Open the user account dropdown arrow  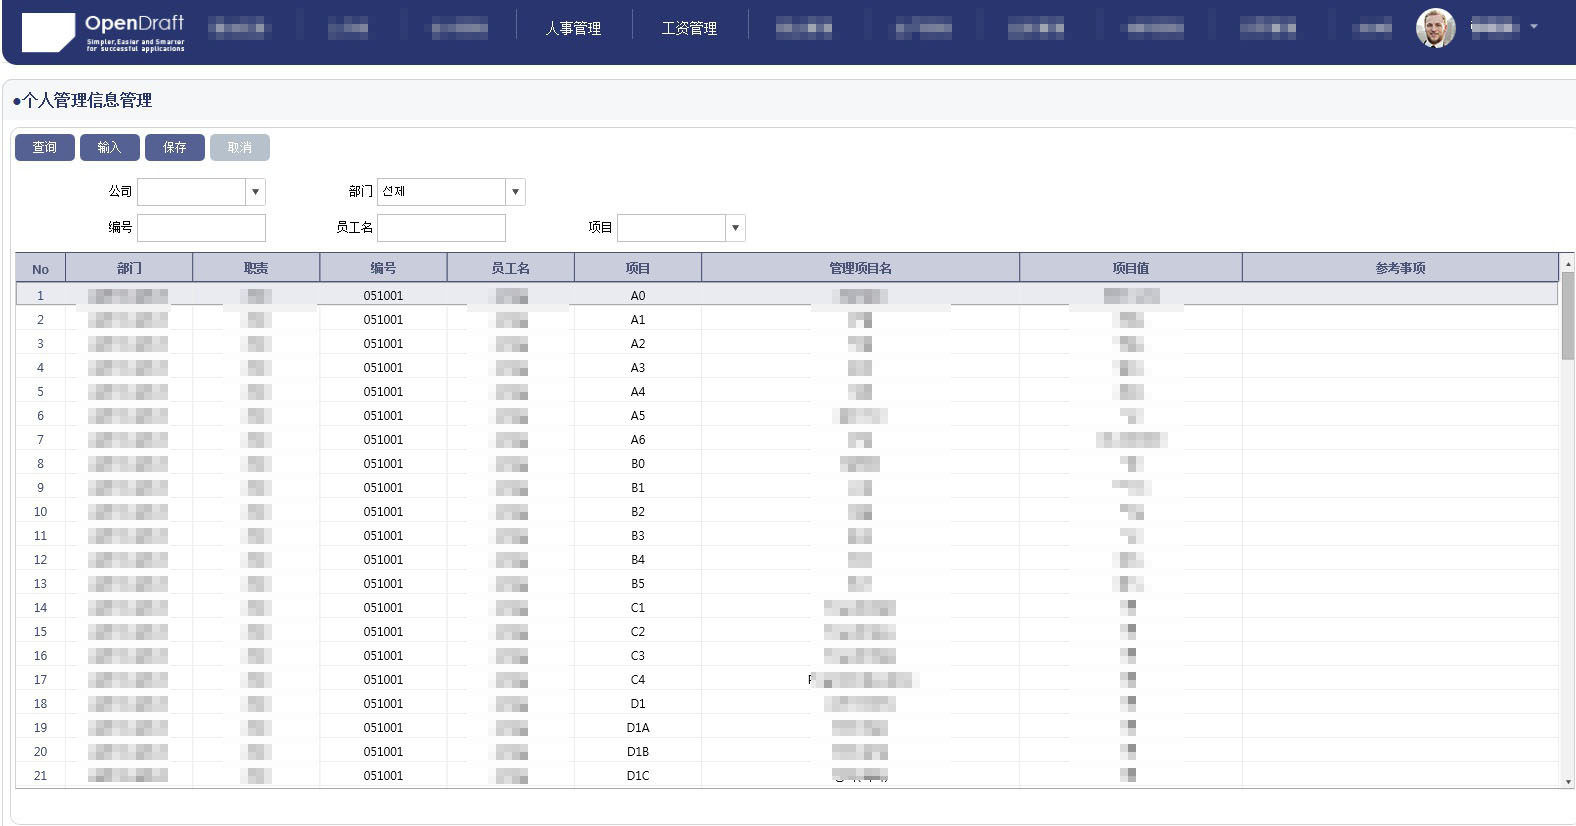(x=1534, y=27)
